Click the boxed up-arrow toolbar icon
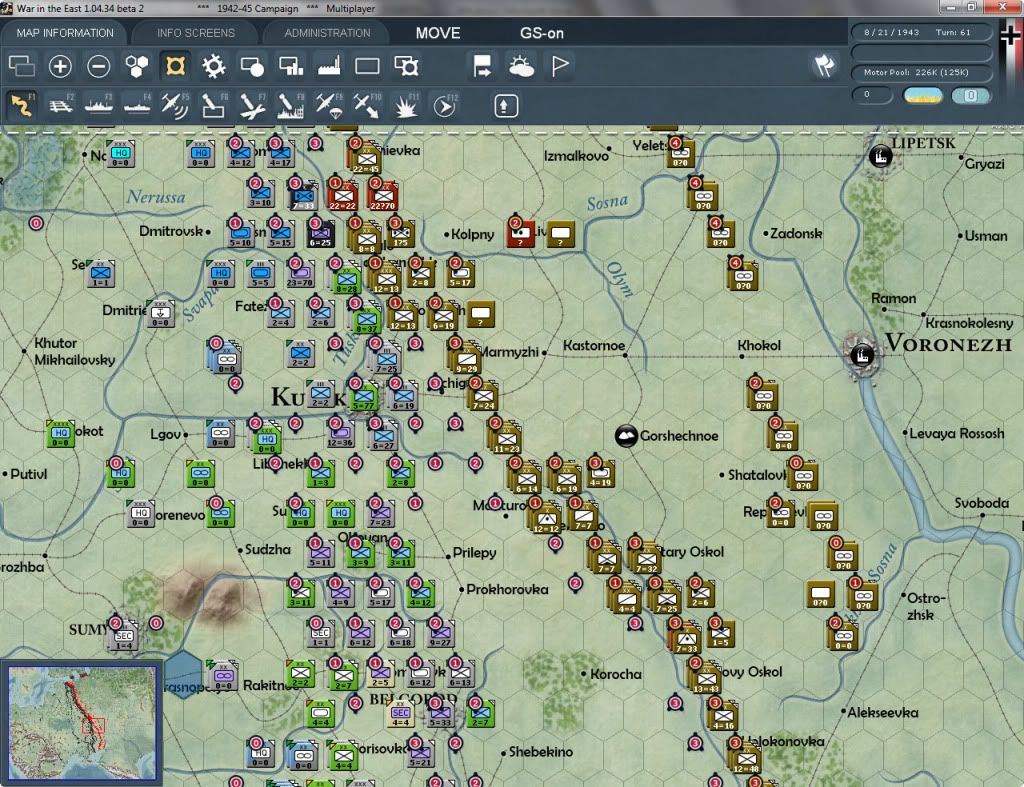This screenshot has height=787, width=1024. pyautogui.click(x=505, y=106)
